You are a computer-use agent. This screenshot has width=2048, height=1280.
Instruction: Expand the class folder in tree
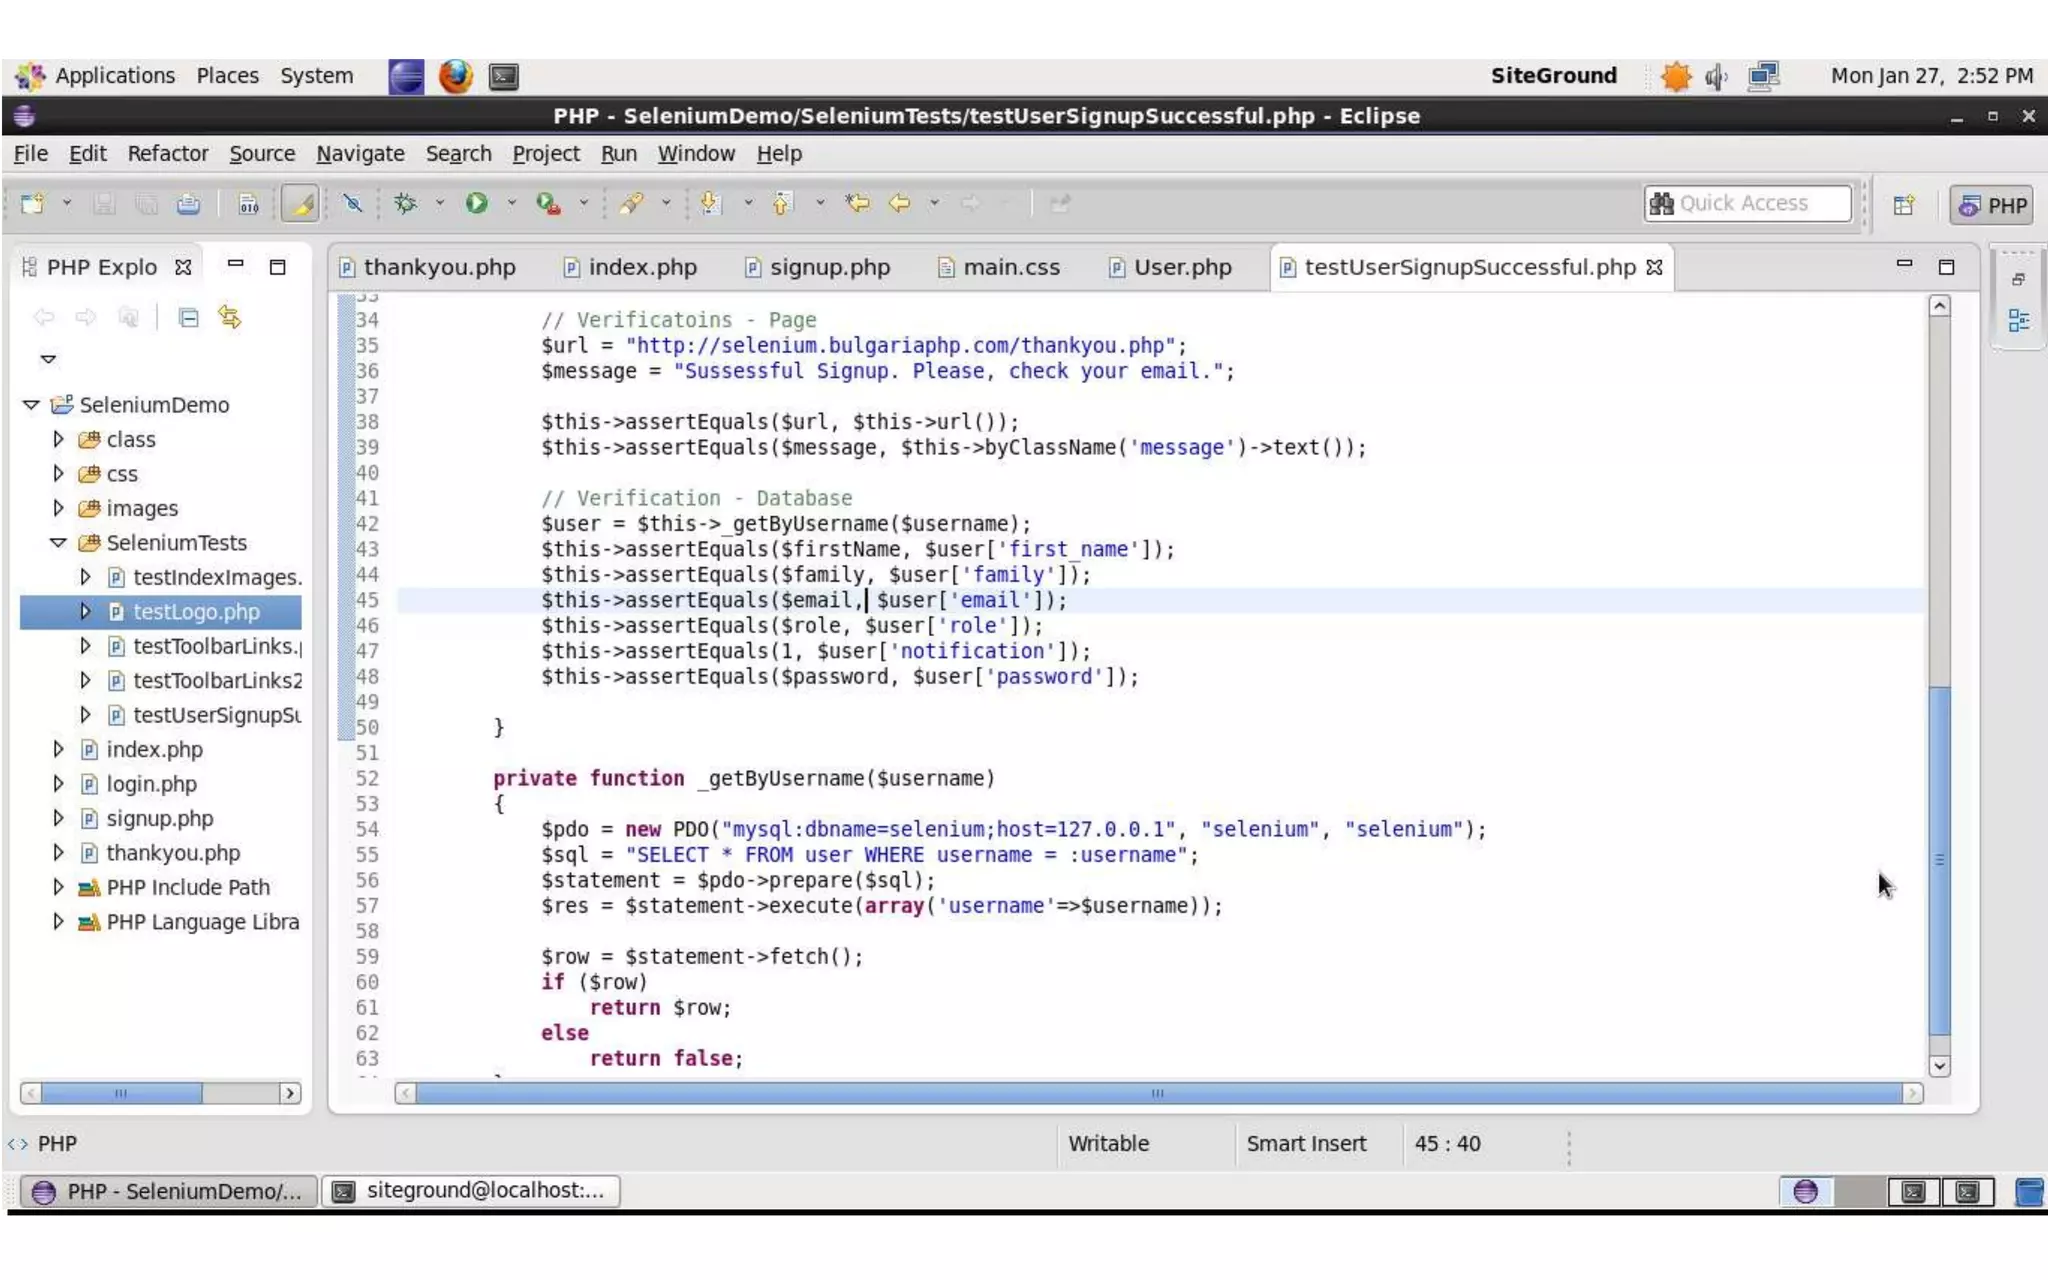(58, 439)
